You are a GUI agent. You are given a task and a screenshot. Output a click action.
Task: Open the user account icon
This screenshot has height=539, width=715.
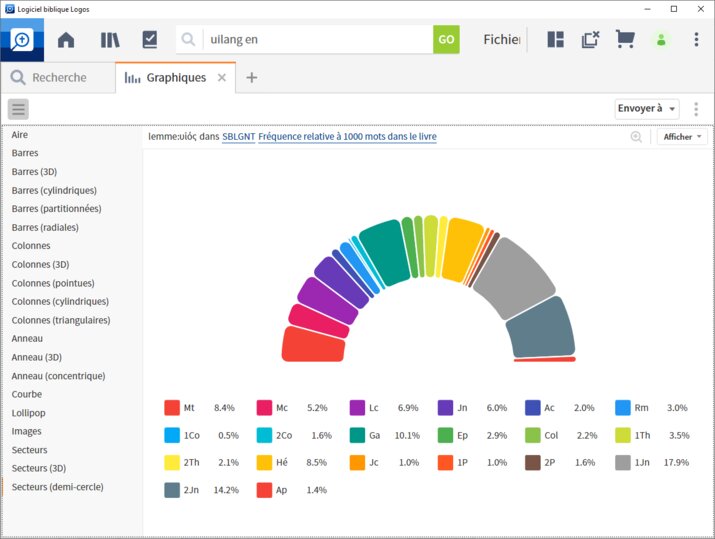[661, 40]
